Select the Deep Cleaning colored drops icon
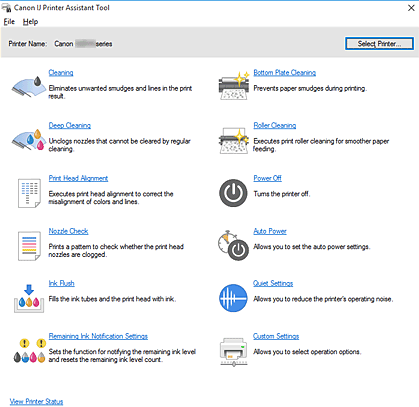This screenshot has height=407, width=419. pyautogui.click(x=29, y=139)
